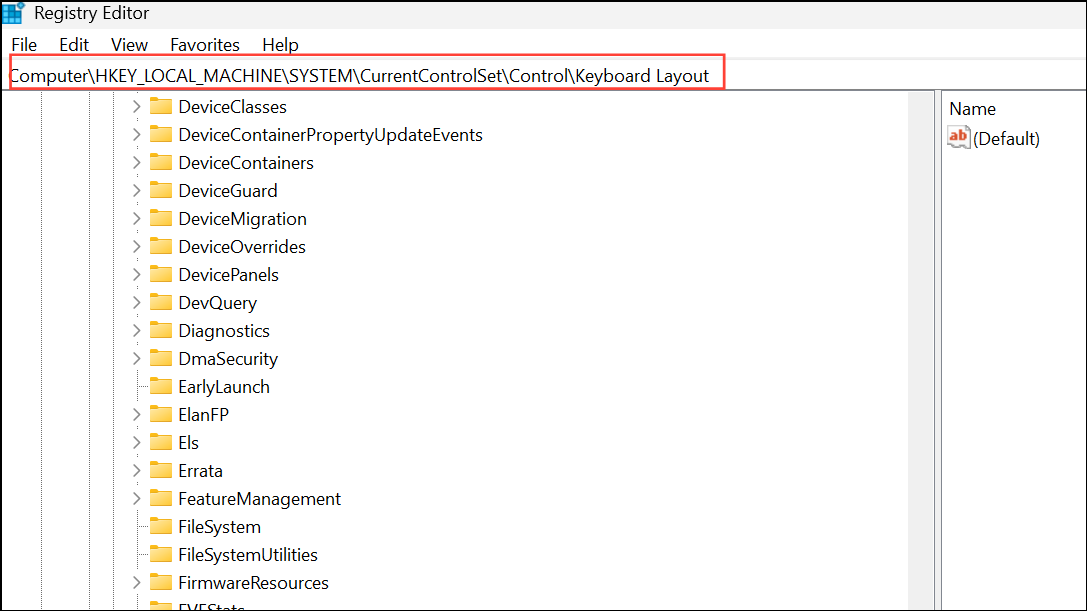Click the DeviceContainers folder icon

click(x=161, y=162)
